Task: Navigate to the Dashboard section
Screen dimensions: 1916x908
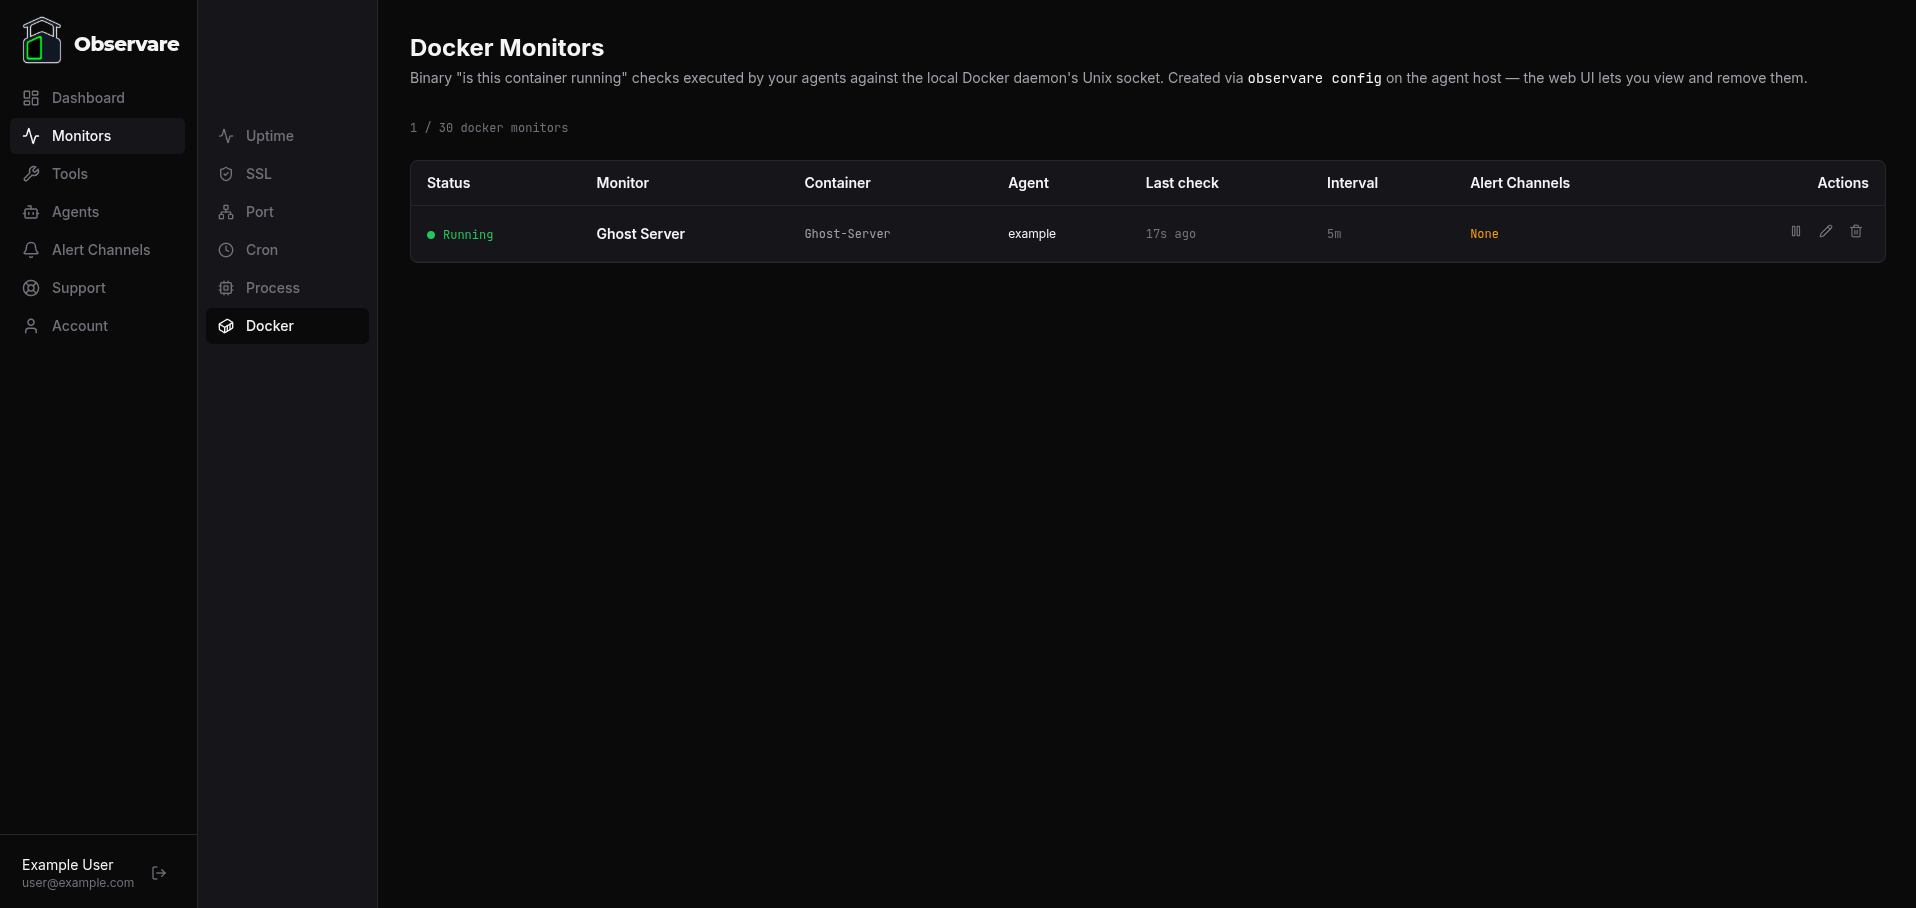Action: click(87, 98)
